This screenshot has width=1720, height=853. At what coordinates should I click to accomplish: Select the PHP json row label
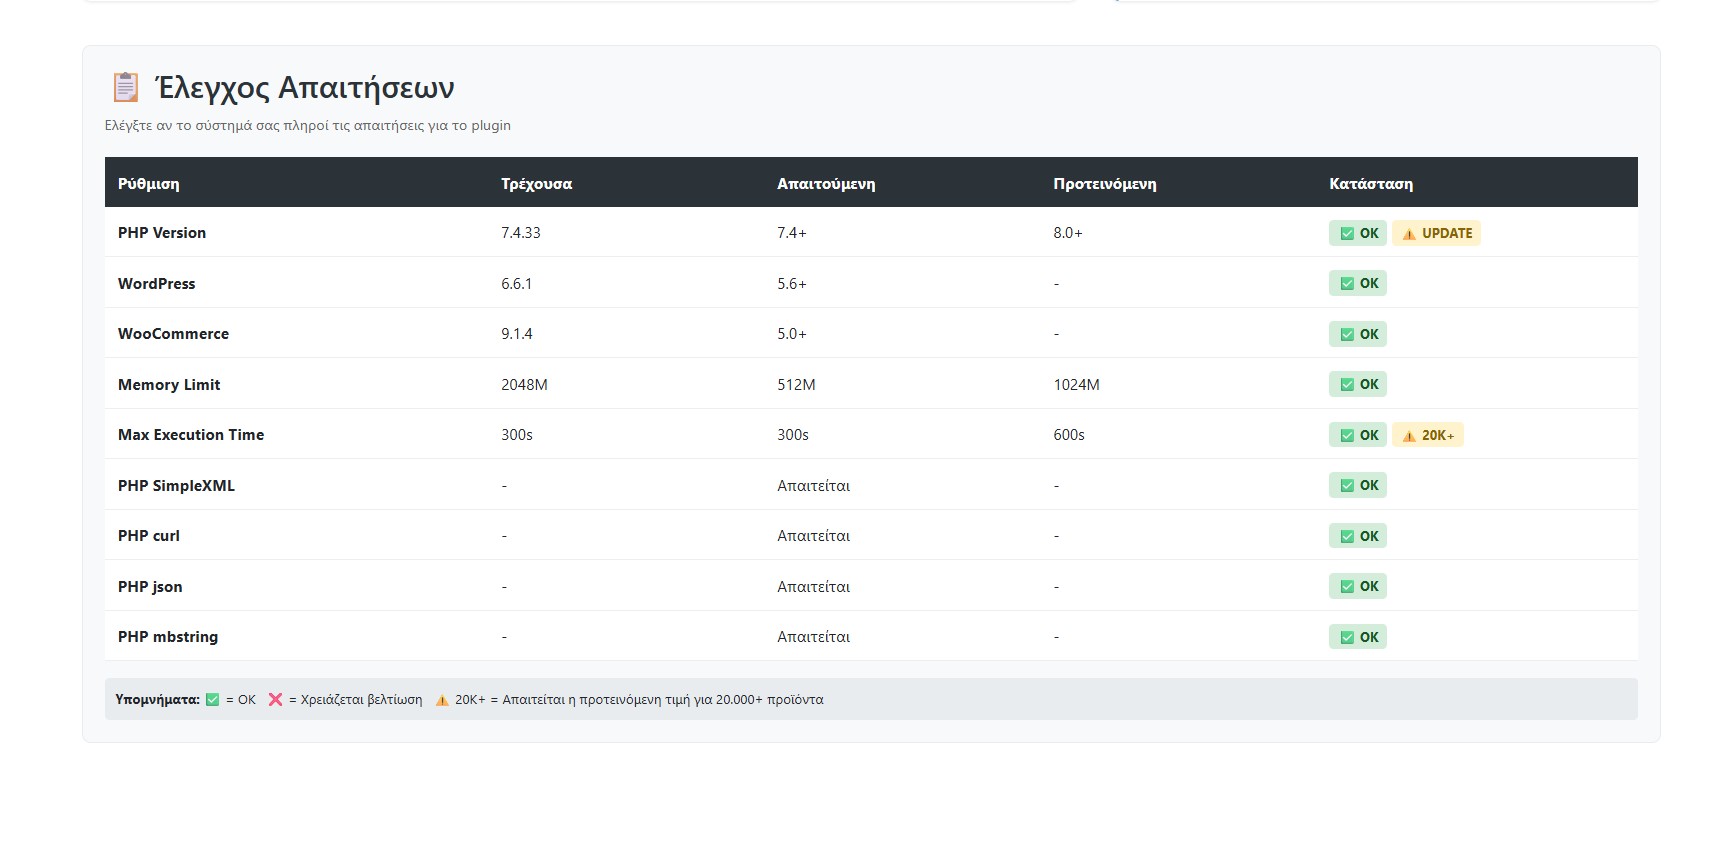pos(150,587)
